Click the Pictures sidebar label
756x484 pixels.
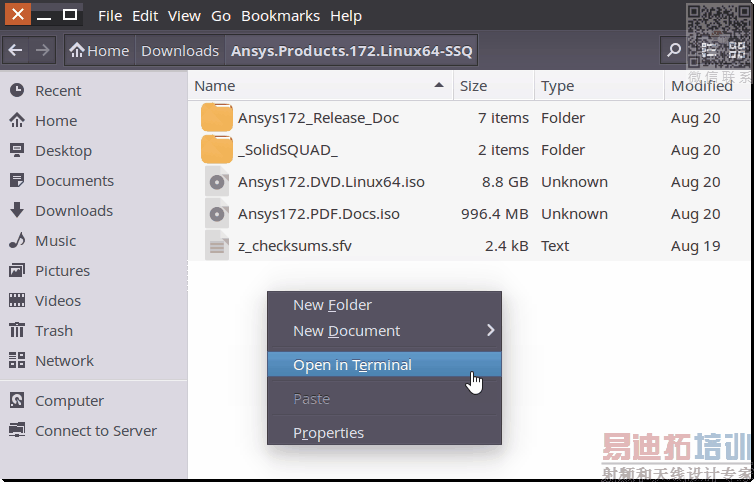click(62, 271)
